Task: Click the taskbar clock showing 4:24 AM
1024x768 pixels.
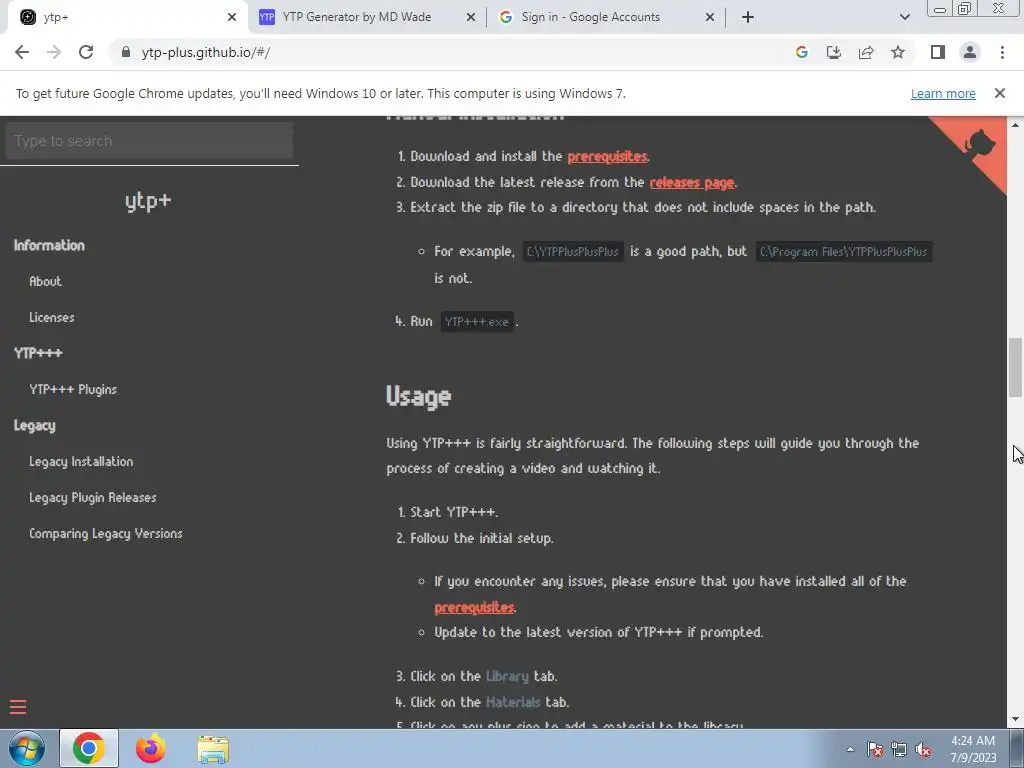Action: point(973,749)
